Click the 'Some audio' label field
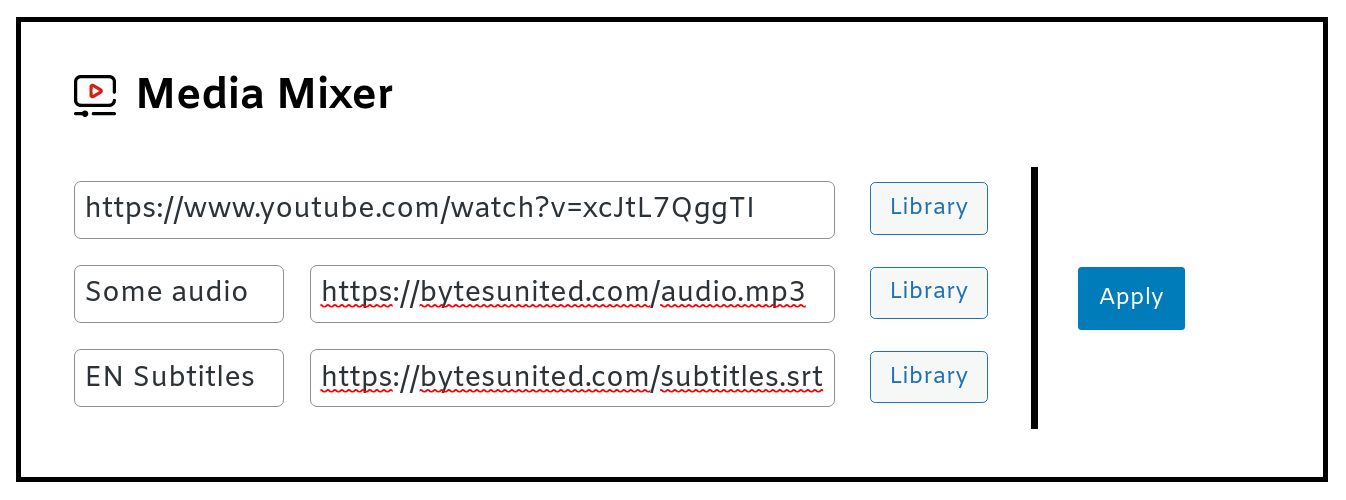The height and width of the screenshot is (500, 1346). click(x=178, y=293)
